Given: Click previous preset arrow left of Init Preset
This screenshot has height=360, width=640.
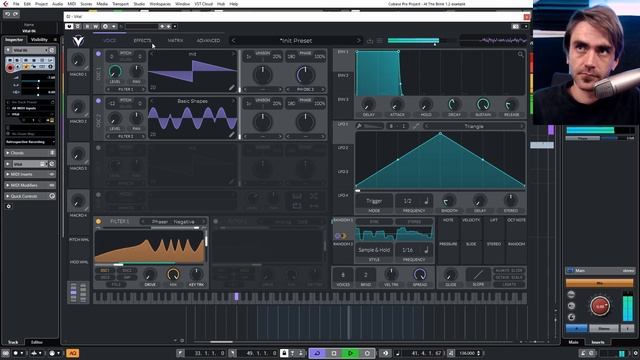Looking at the screenshot, I should click(x=233, y=40).
